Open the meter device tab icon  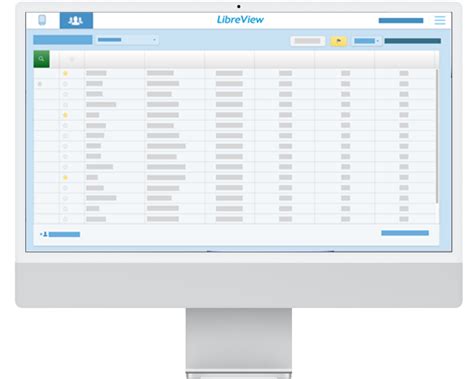(x=42, y=20)
